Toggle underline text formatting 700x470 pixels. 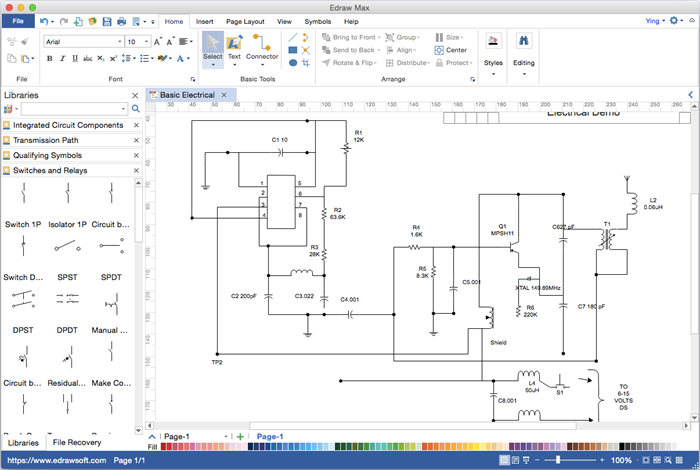(x=75, y=59)
